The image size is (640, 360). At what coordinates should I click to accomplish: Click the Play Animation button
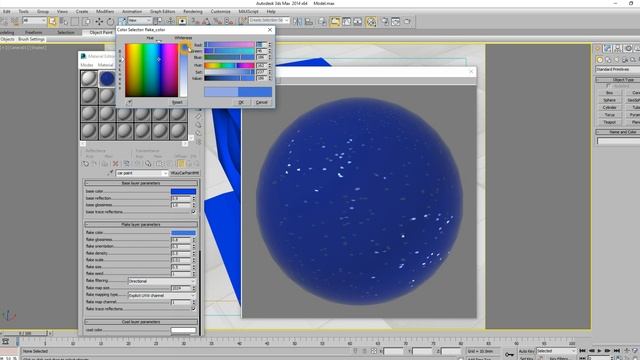[599, 351]
